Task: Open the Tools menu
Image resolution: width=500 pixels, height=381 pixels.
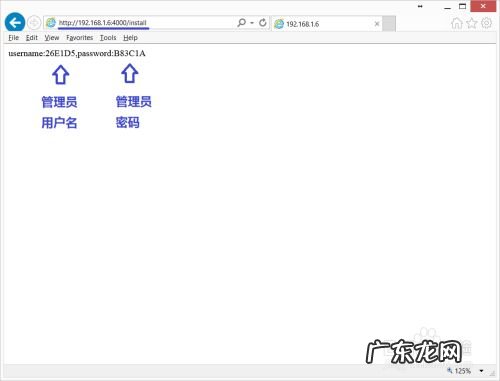Action: coord(108,38)
